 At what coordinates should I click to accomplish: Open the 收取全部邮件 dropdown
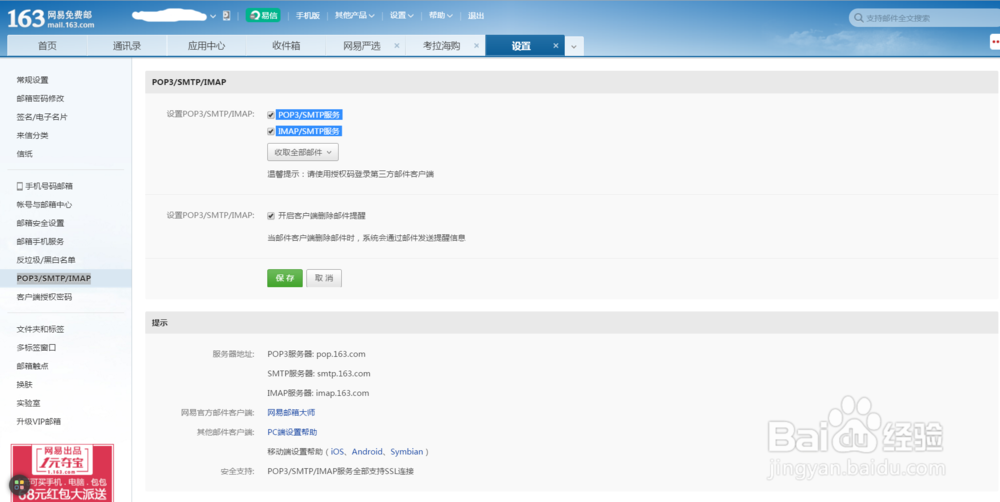pyautogui.click(x=303, y=152)
